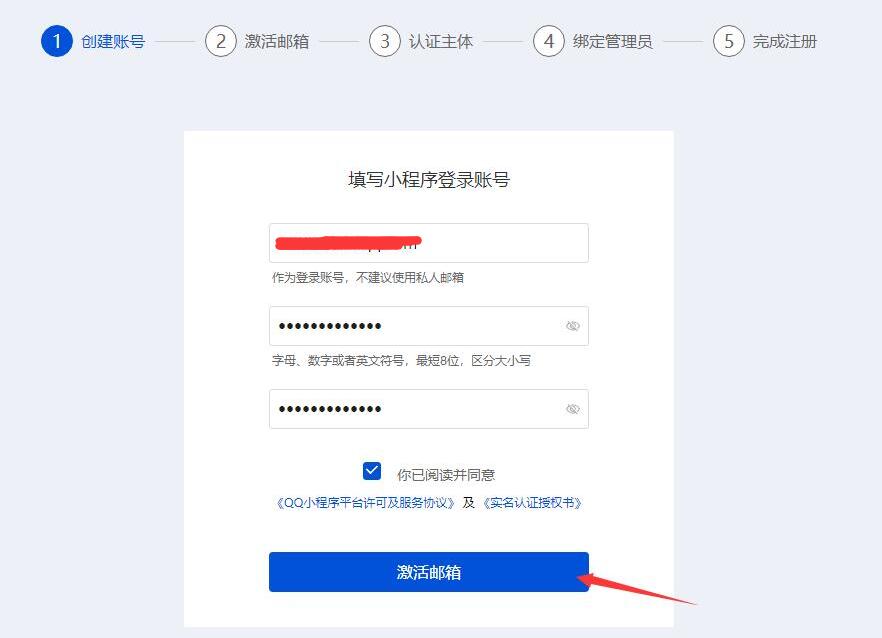882x638 pixels.
Task: Focus the email account input field
Action: click(429, 243)
